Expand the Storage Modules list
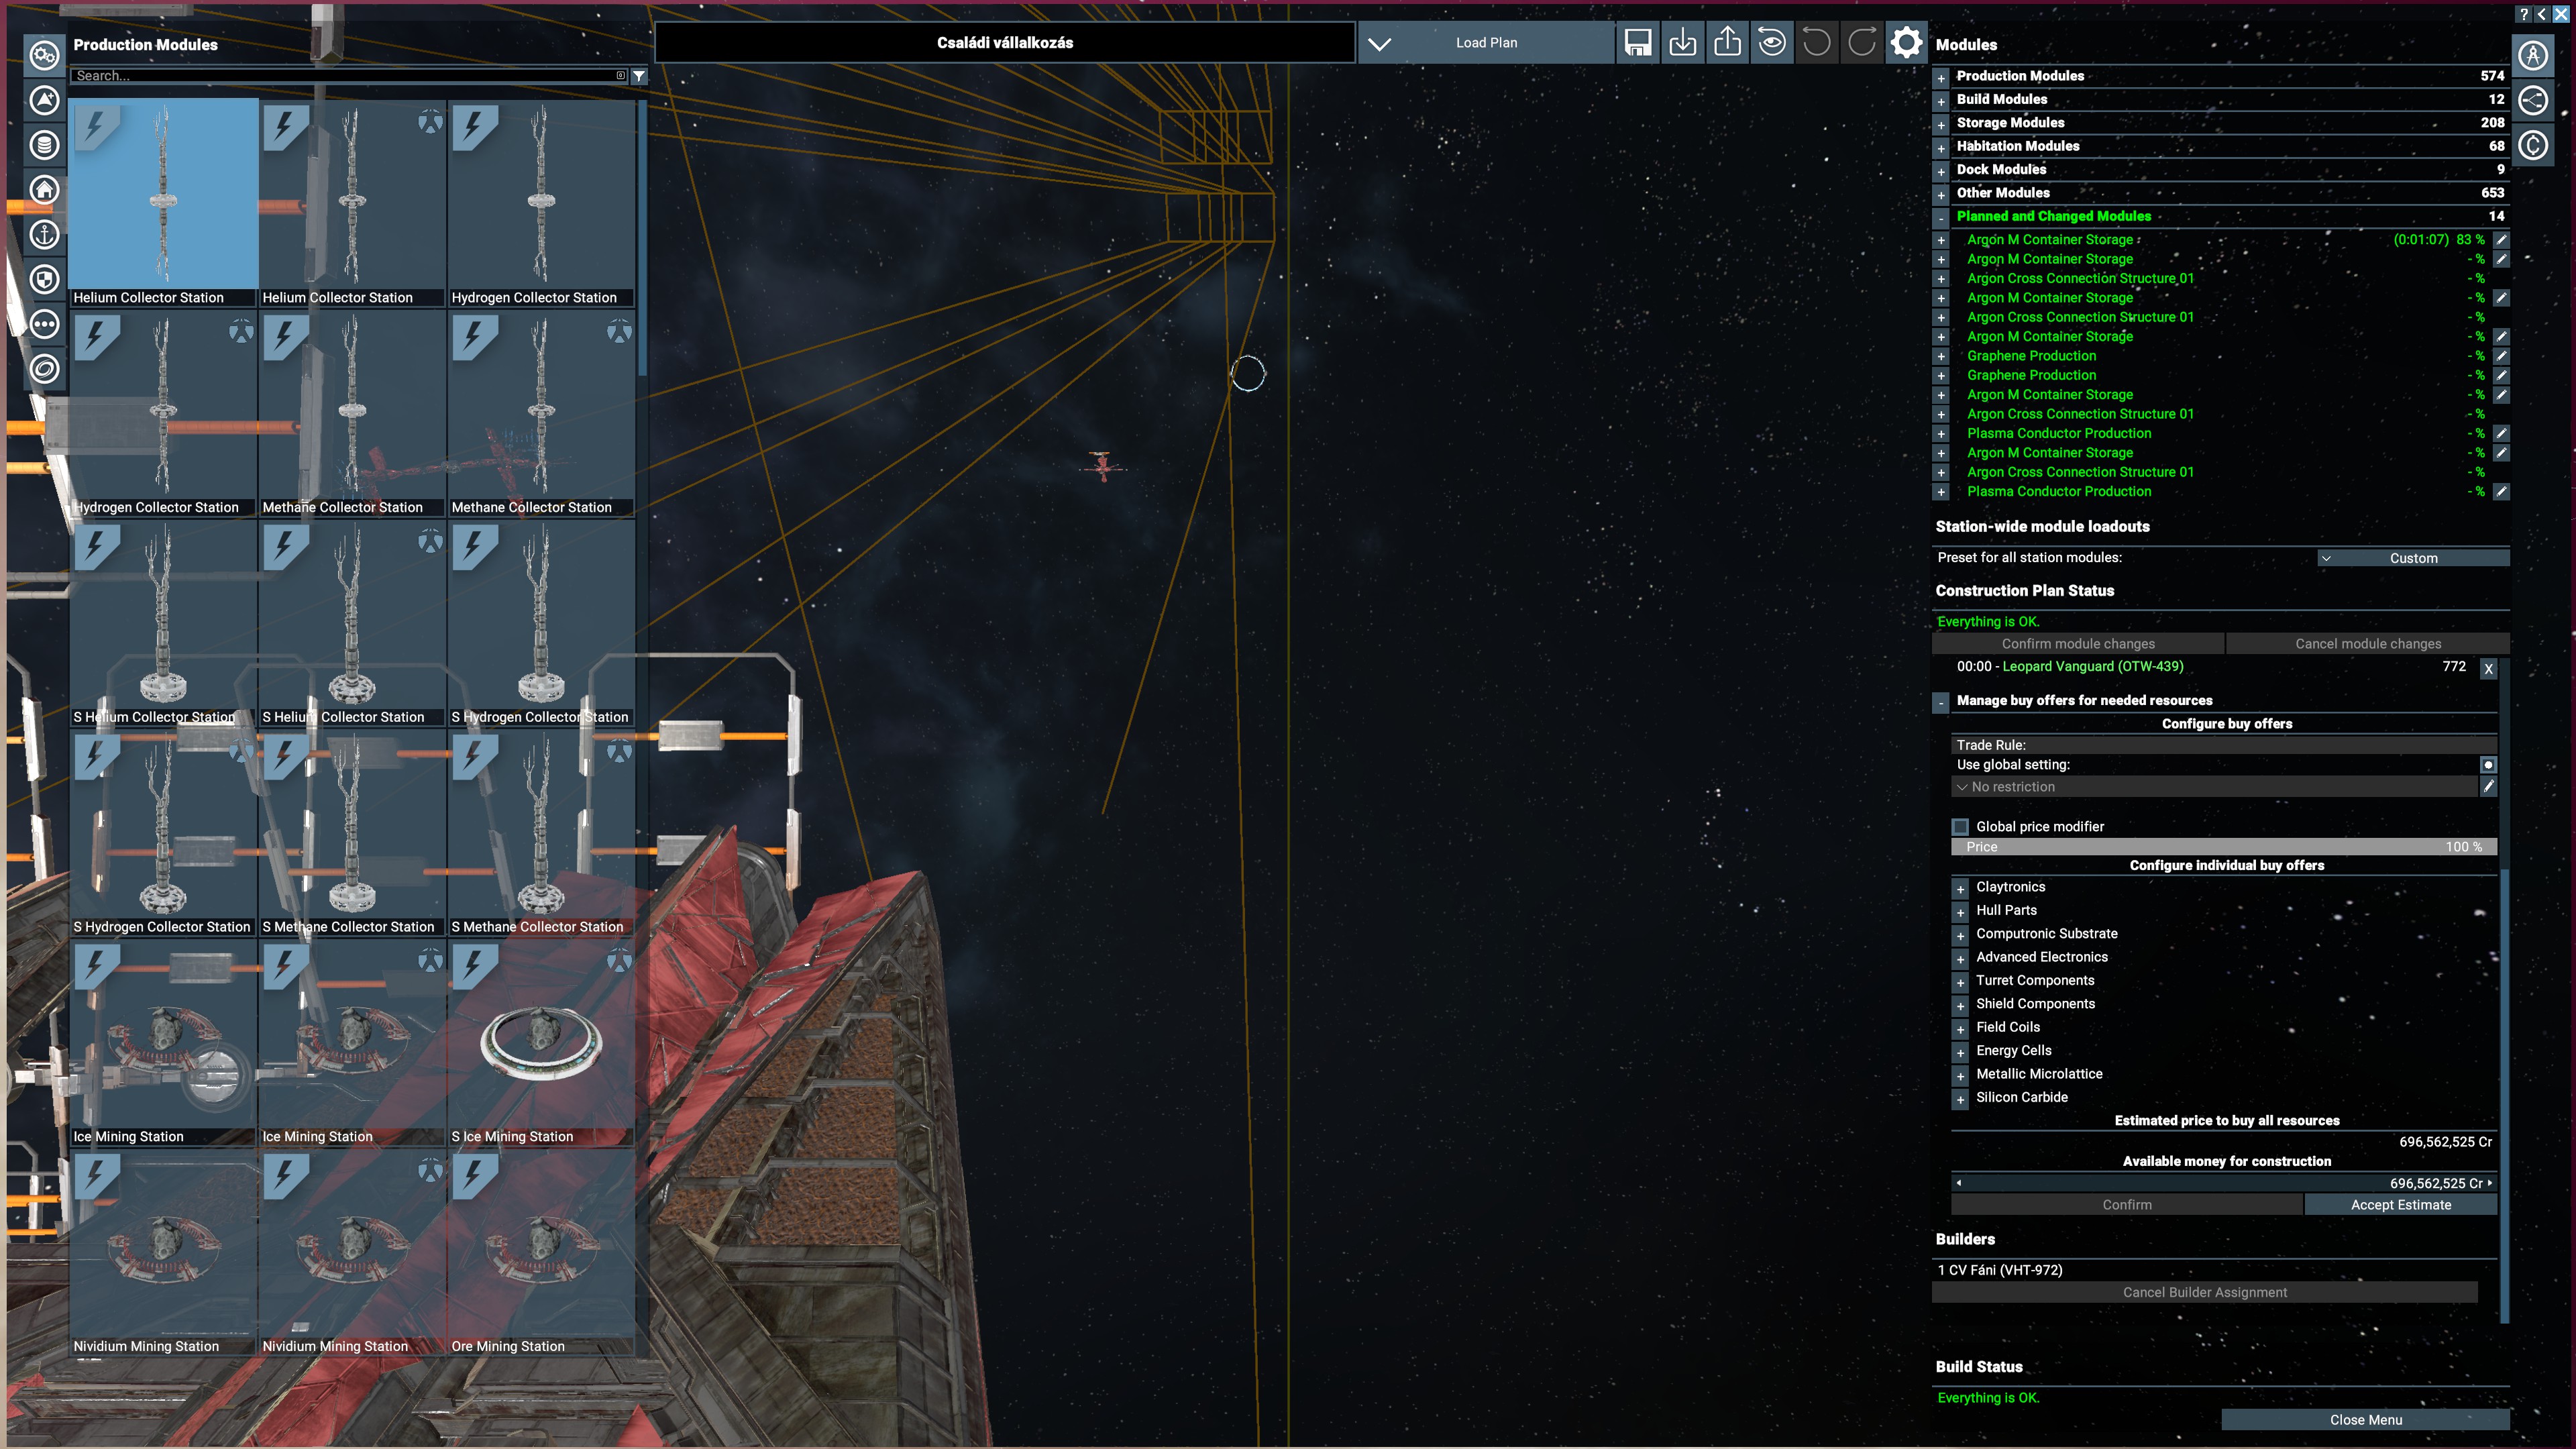This screenshot has width=2576, height=1449. point(1941,124)
